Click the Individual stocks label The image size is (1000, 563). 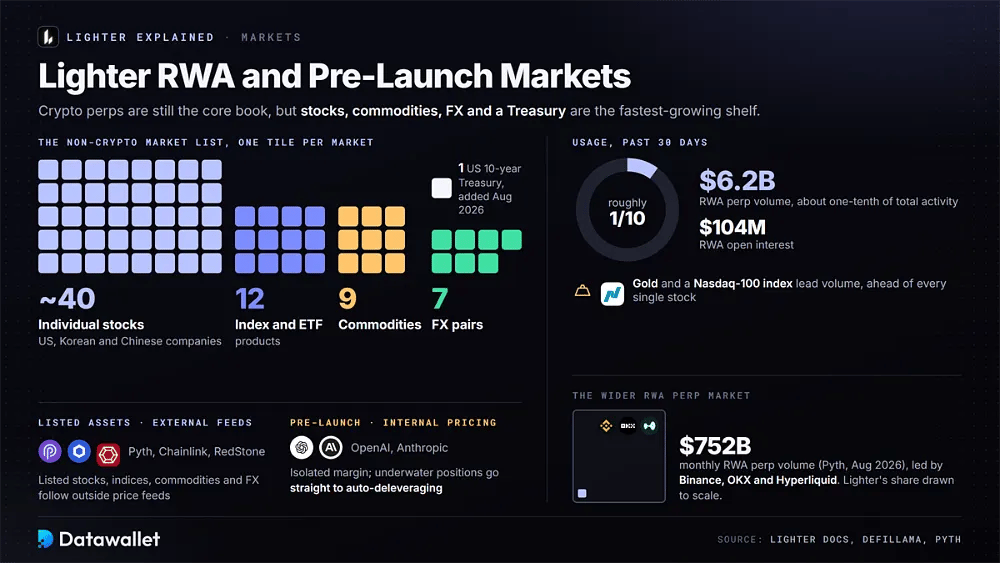(x=91, y=325)
